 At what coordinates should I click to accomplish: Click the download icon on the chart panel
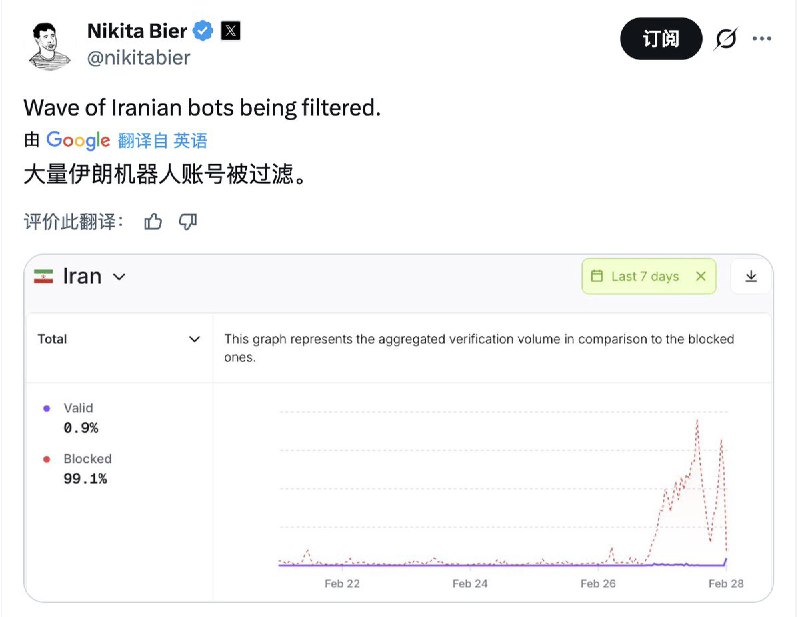coord(751,276)
